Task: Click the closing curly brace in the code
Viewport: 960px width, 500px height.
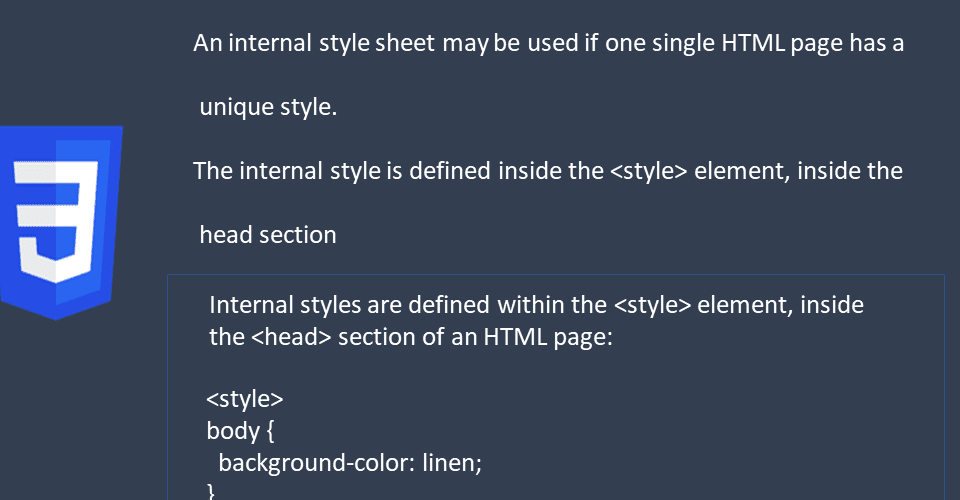Action: pos(211,491)
